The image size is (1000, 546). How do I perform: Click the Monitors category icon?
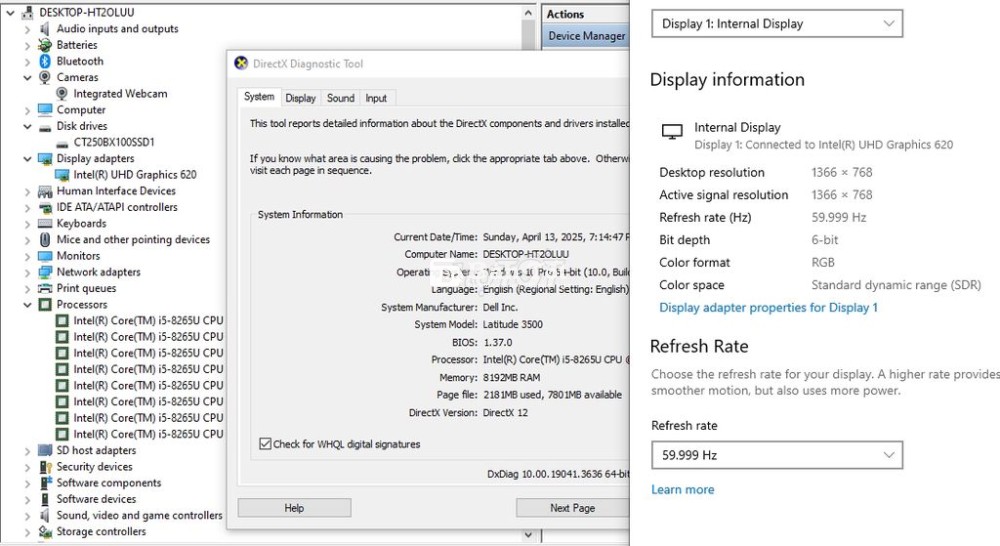tap(45, 256)
